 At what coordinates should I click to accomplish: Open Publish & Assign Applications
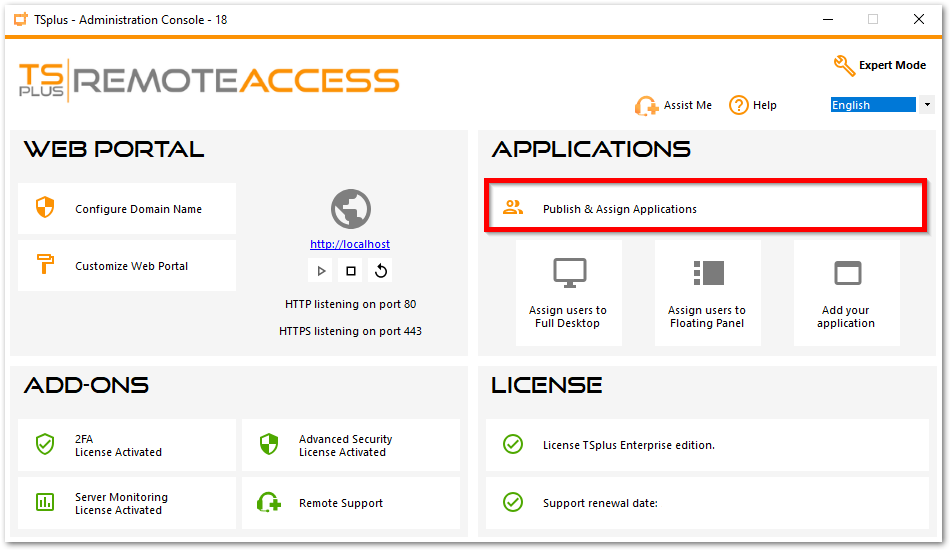pos(704,209)
